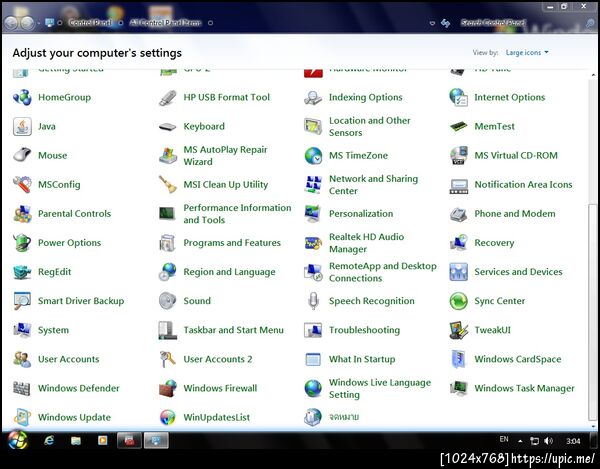Click the MSI Clean Up Utility broom icon
This screenshot has height=469, width=600.
click(x=168, y=184)
